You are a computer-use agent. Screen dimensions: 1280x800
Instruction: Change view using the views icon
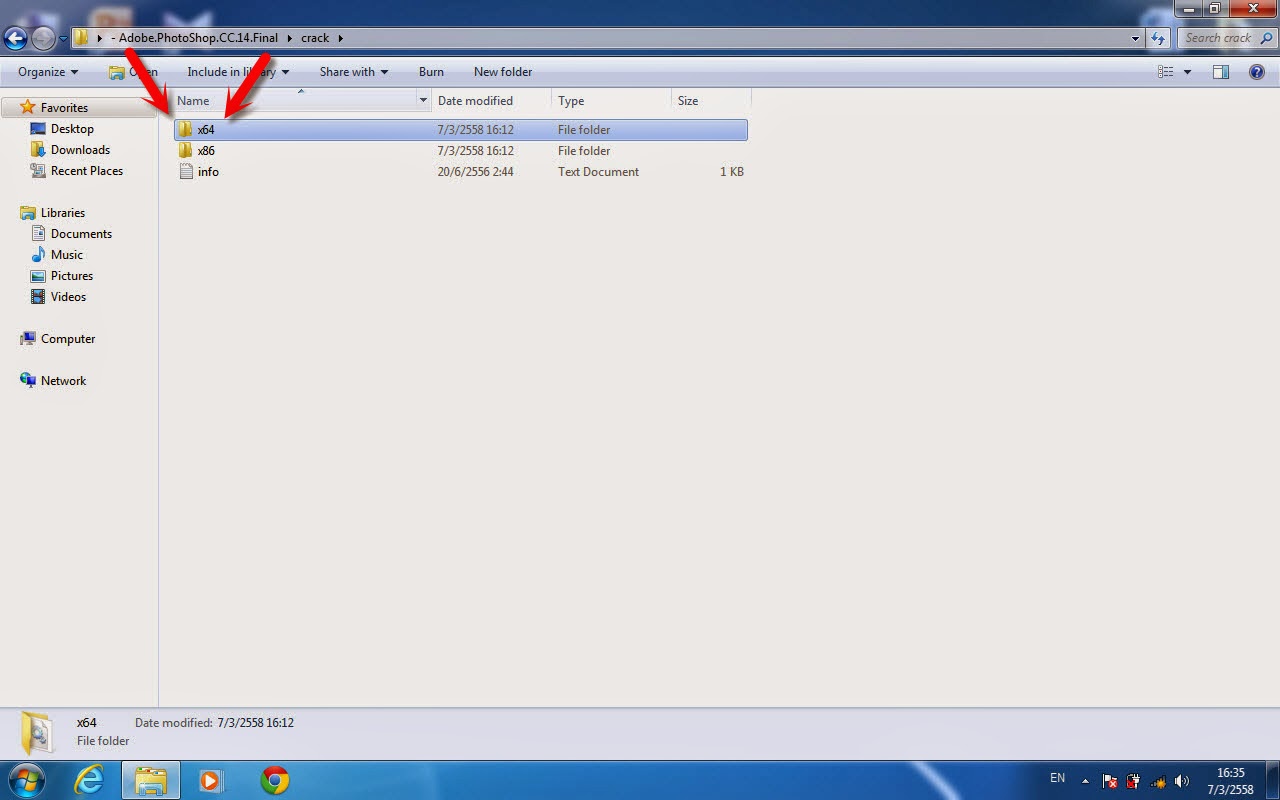(x=1165, y=72)
